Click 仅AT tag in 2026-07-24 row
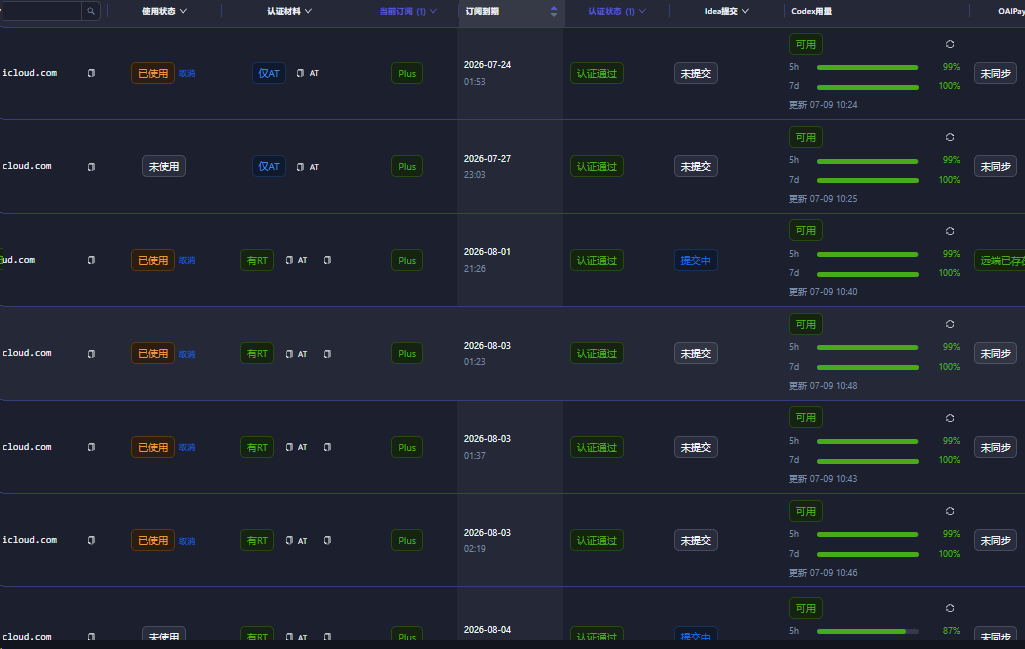The width and height of the screenshot is (1025, 649). click(269, 73)
